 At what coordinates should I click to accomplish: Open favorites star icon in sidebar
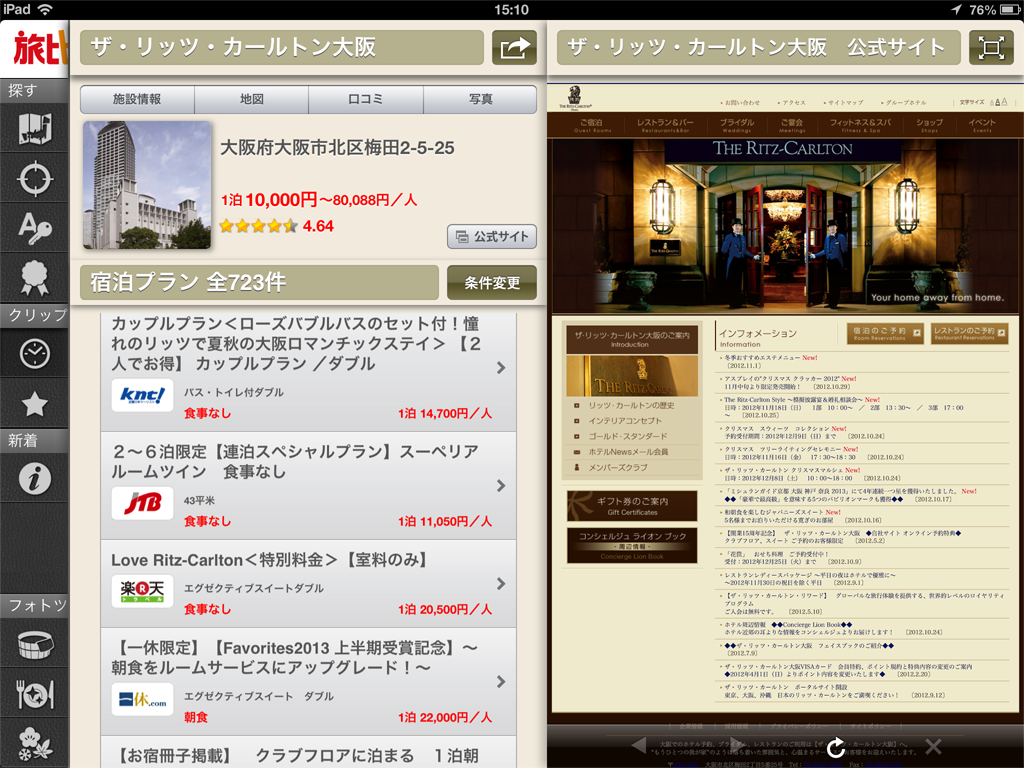pos(35,404)
